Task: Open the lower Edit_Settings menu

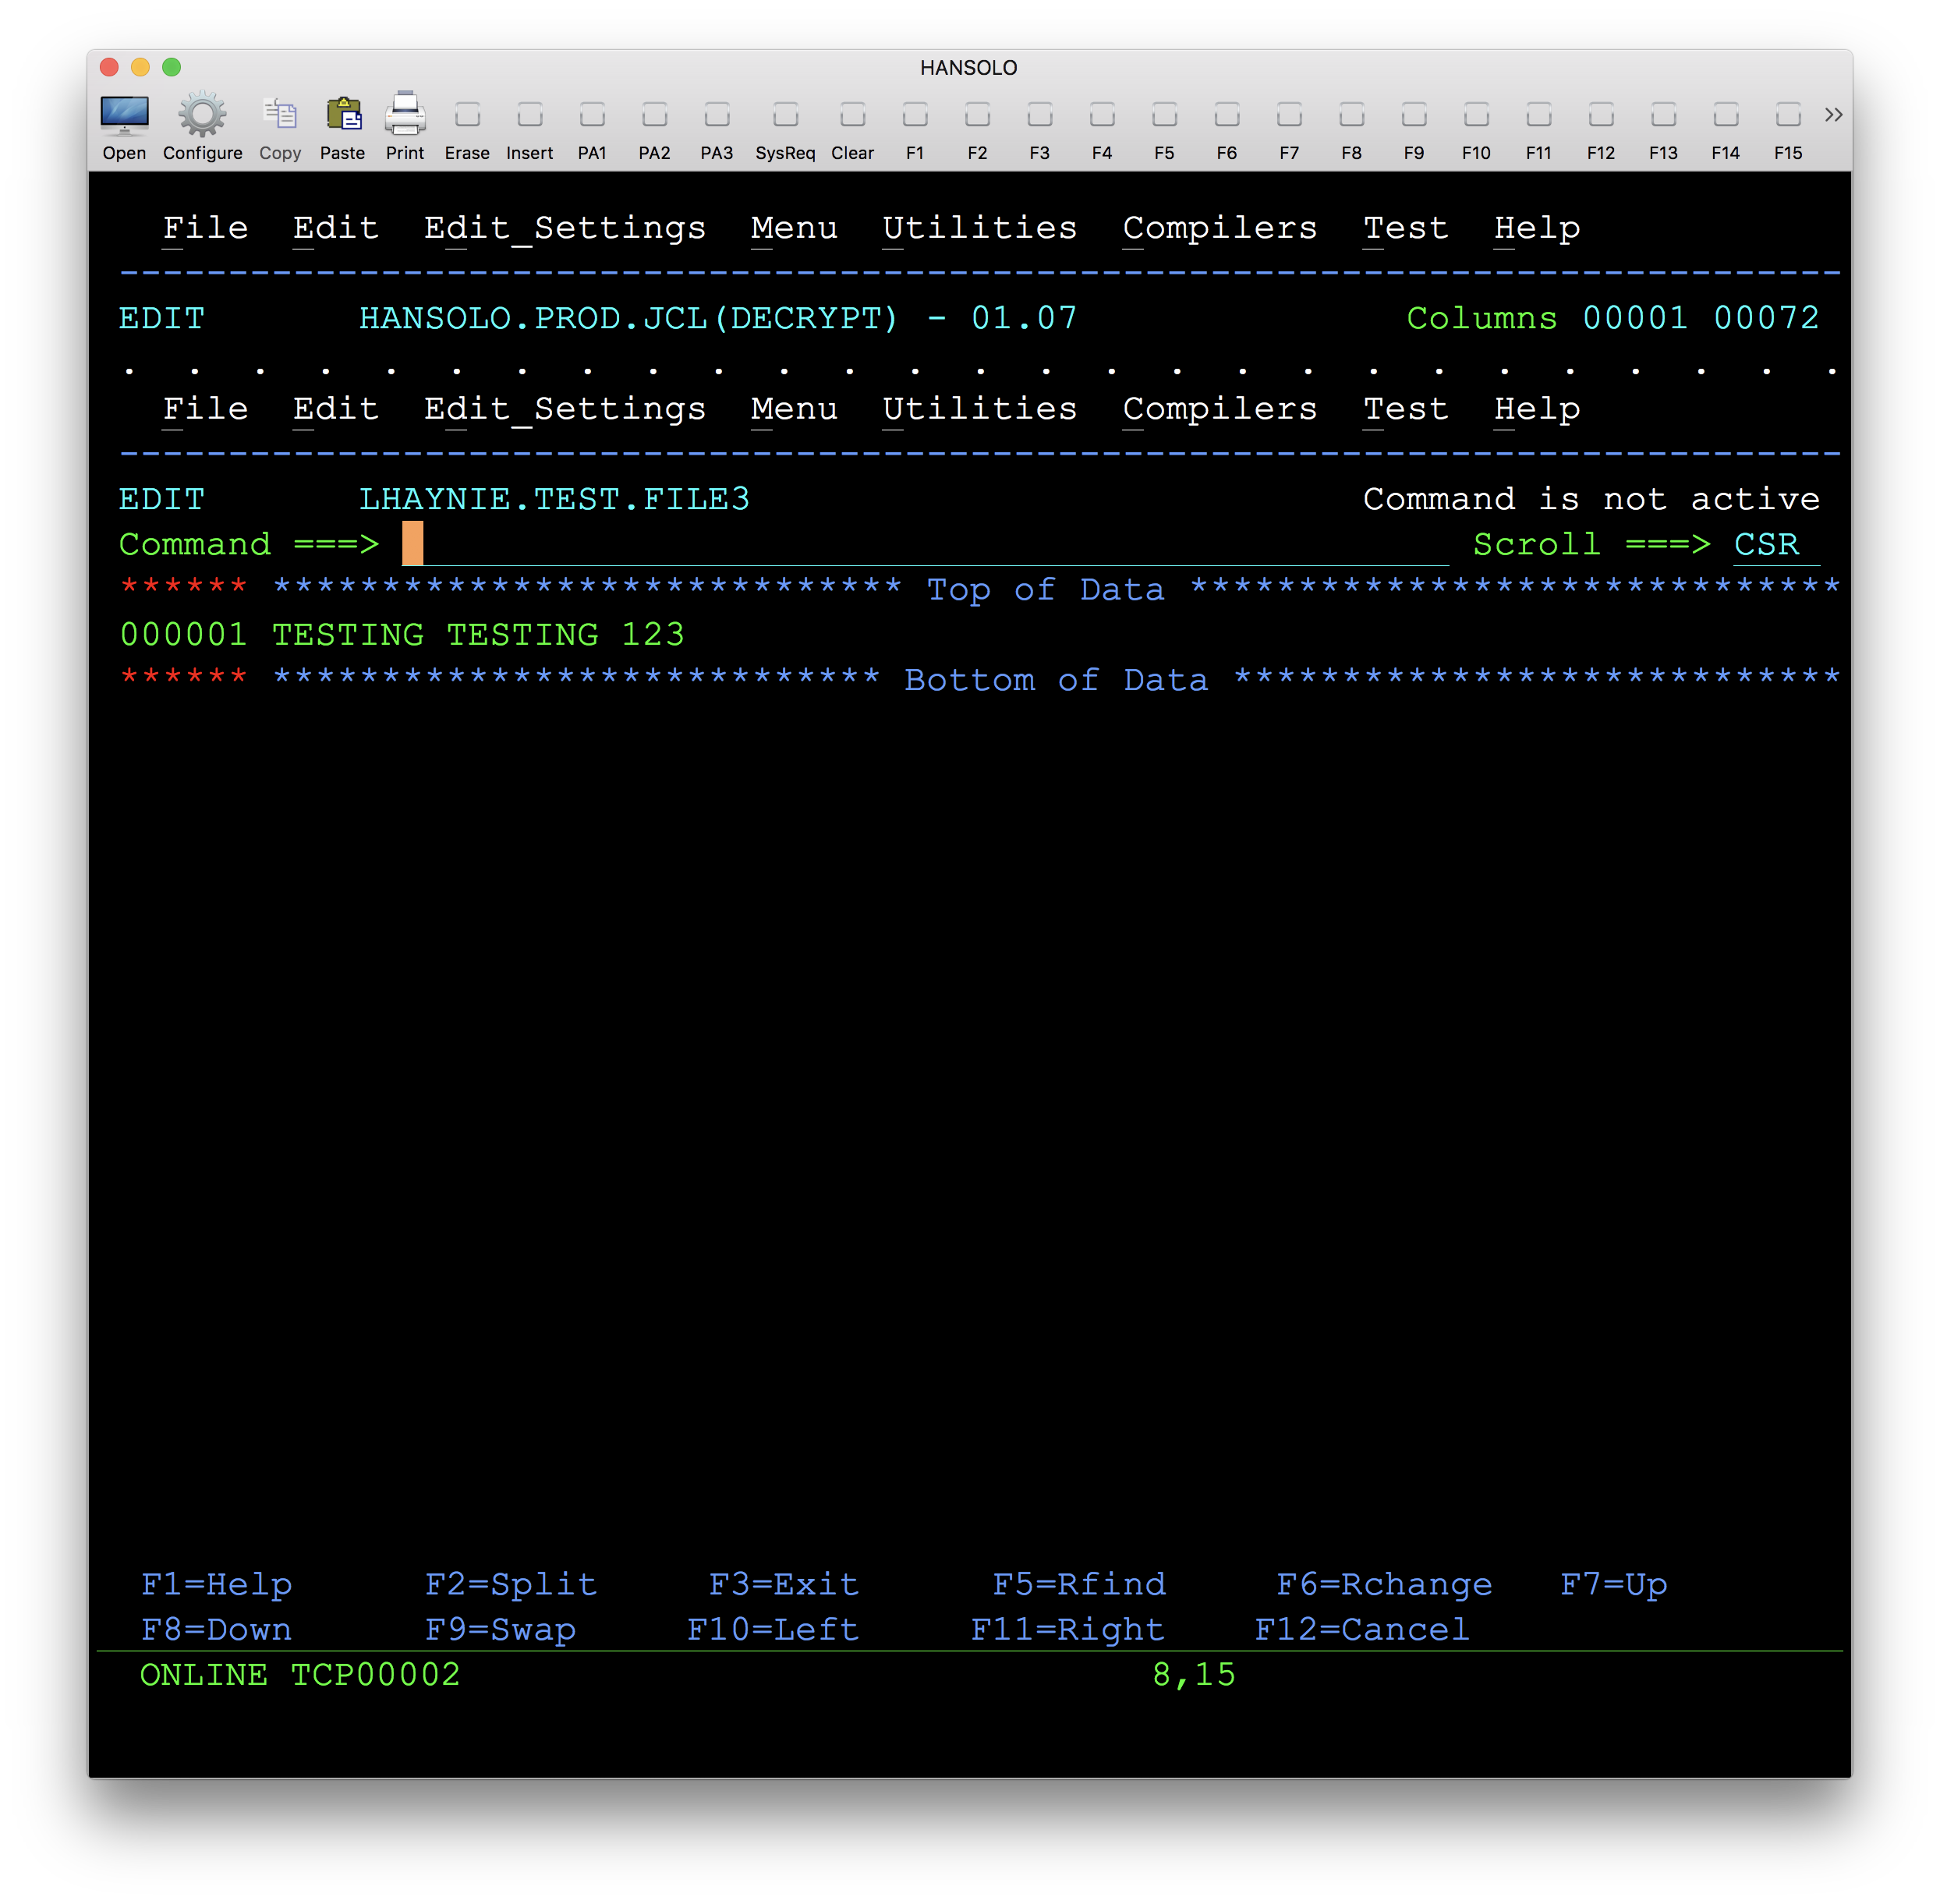Action: 564,409
